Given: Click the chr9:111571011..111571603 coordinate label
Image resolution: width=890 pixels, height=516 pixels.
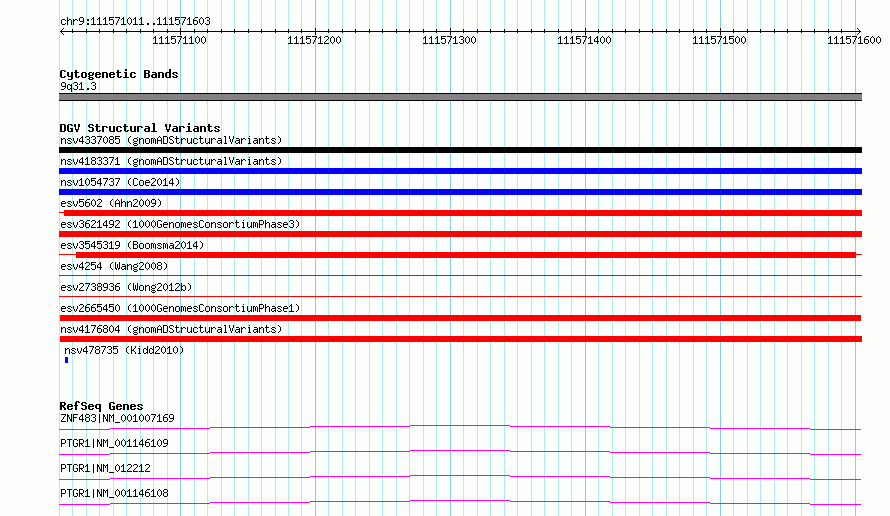Looking at the screenshot, I should click(x=135, y=22).
